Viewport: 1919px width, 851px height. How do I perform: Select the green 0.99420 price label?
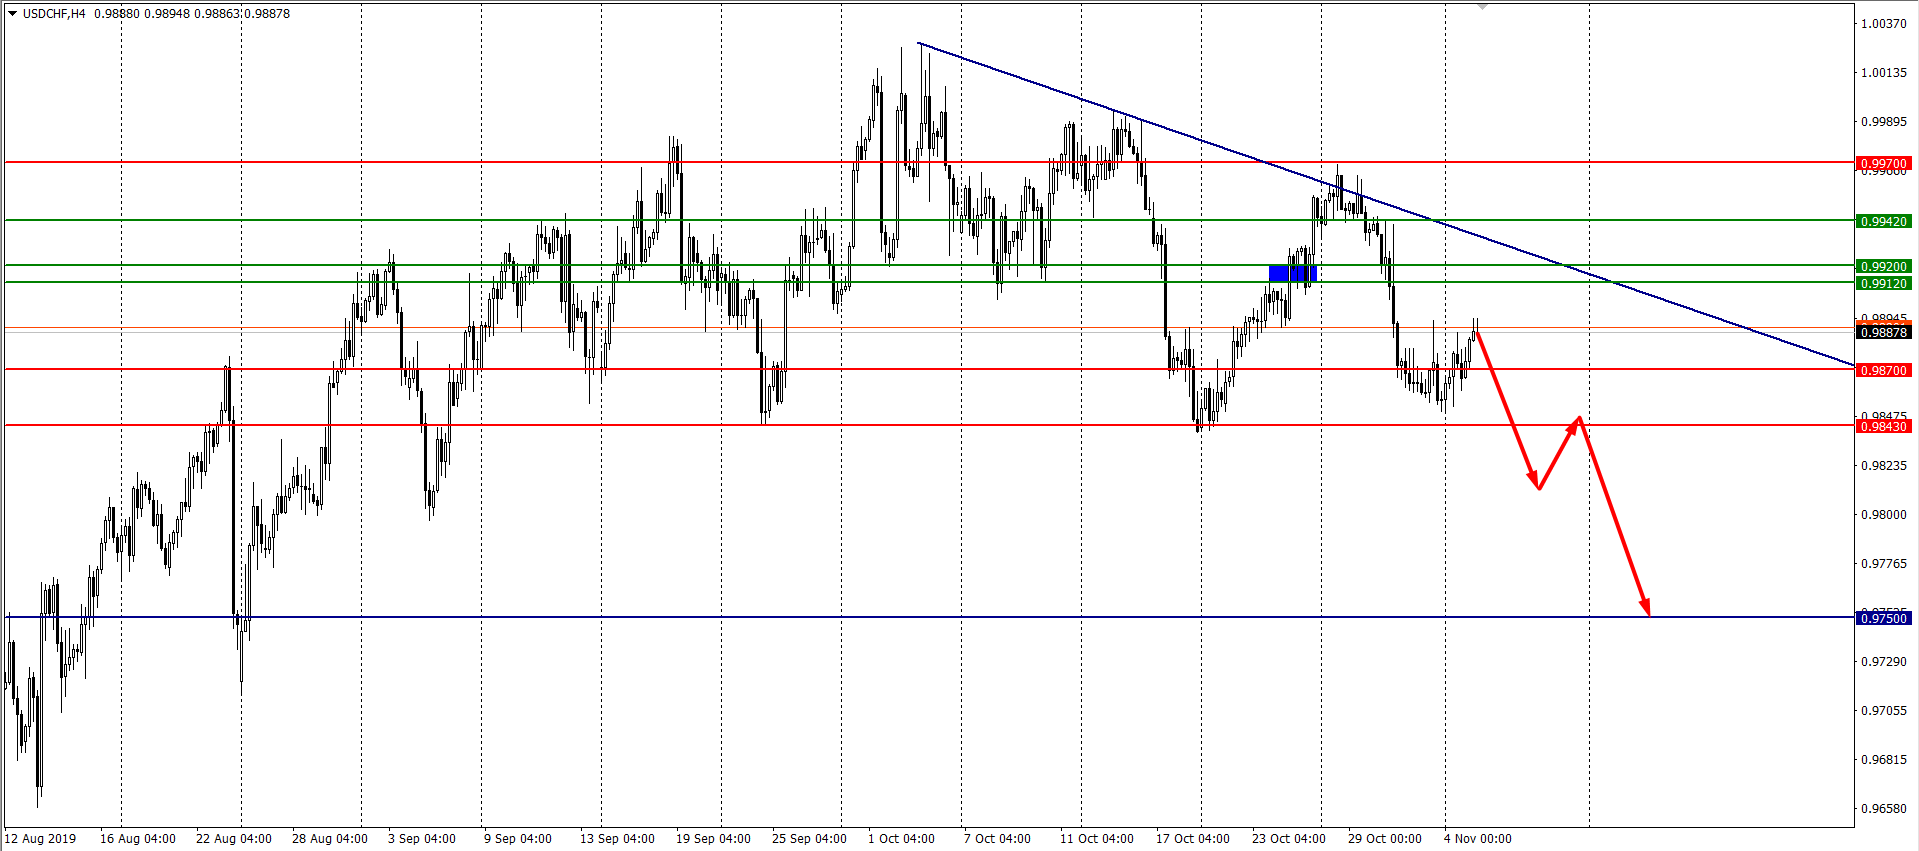[x=1883, y=221]
